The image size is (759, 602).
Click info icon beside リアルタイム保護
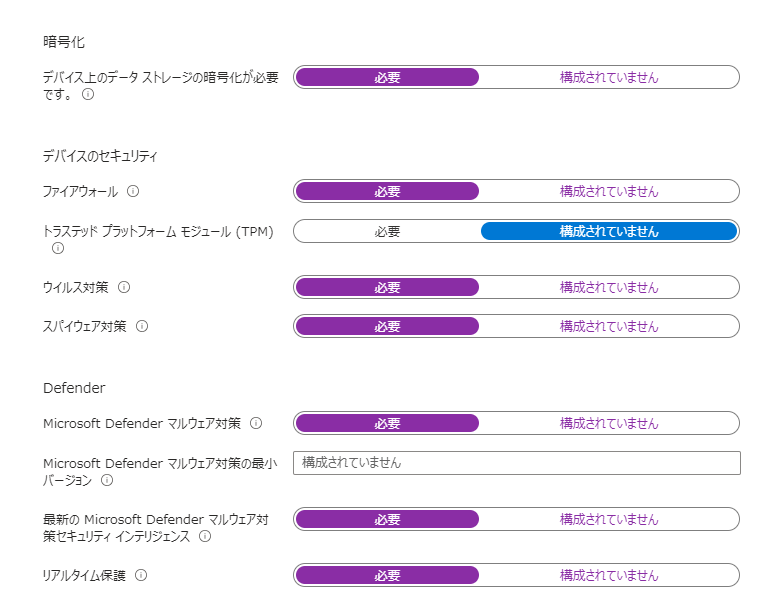click(x=141, y=575)
